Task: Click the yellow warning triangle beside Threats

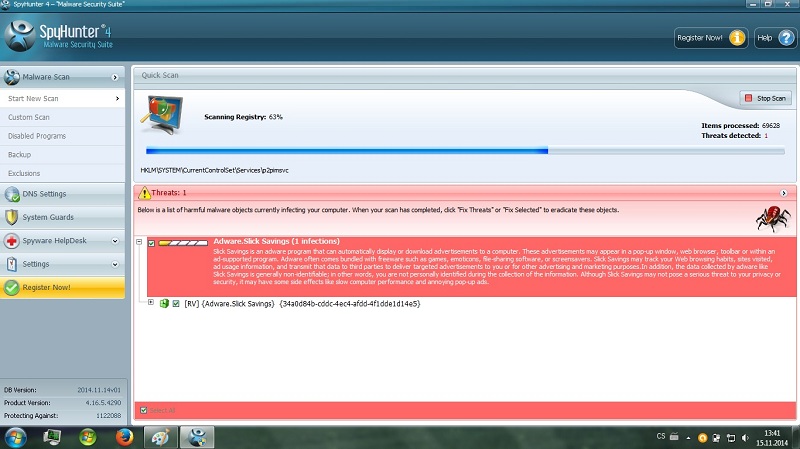Action: click(144, 193)
